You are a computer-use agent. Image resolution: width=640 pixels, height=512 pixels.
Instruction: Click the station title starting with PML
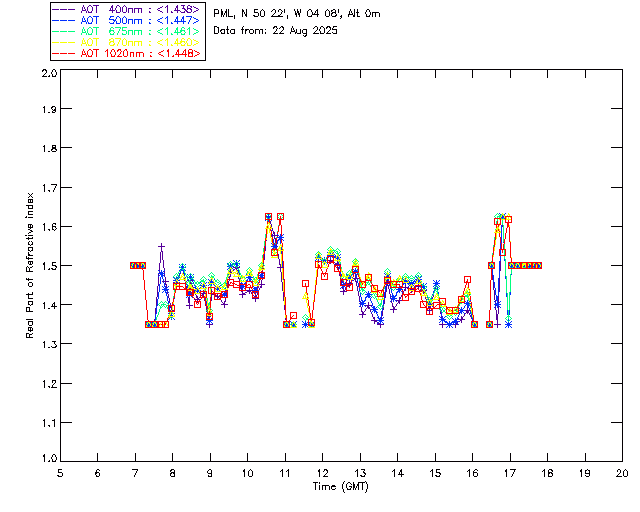(297, 13)
